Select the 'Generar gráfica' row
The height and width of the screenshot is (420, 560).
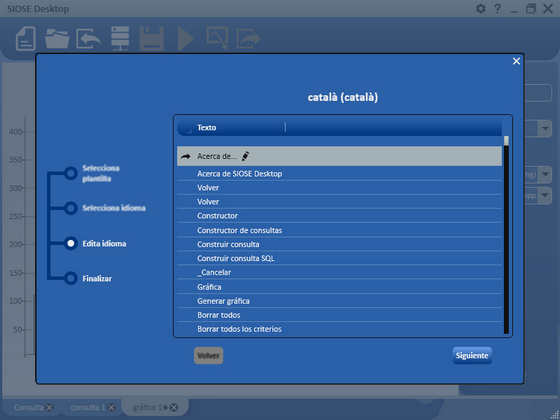[x=339, y=301]
